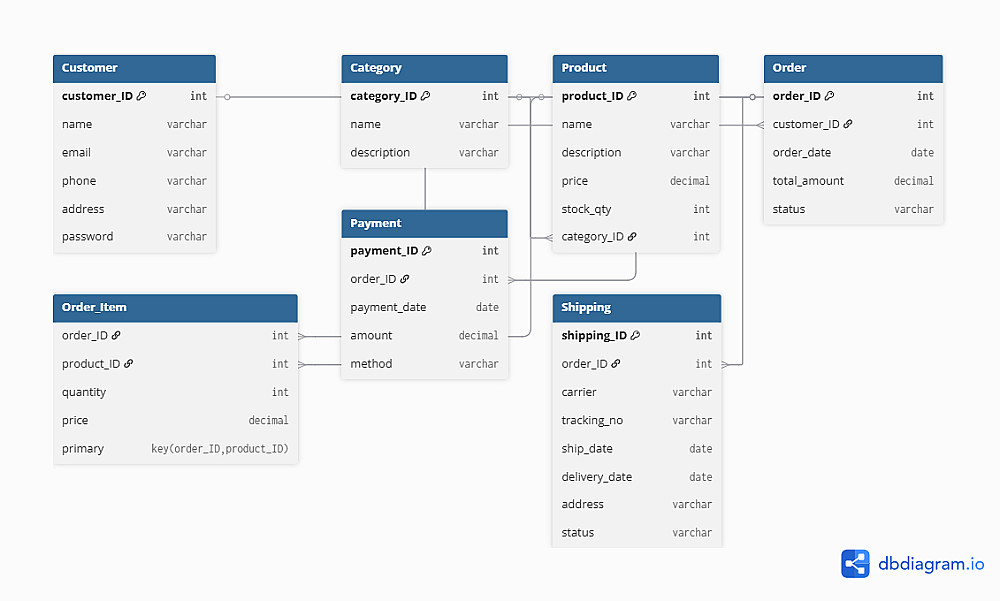Click the key icon beside category_ID
Screen dimensions: 1000x601
click(426, 96)
